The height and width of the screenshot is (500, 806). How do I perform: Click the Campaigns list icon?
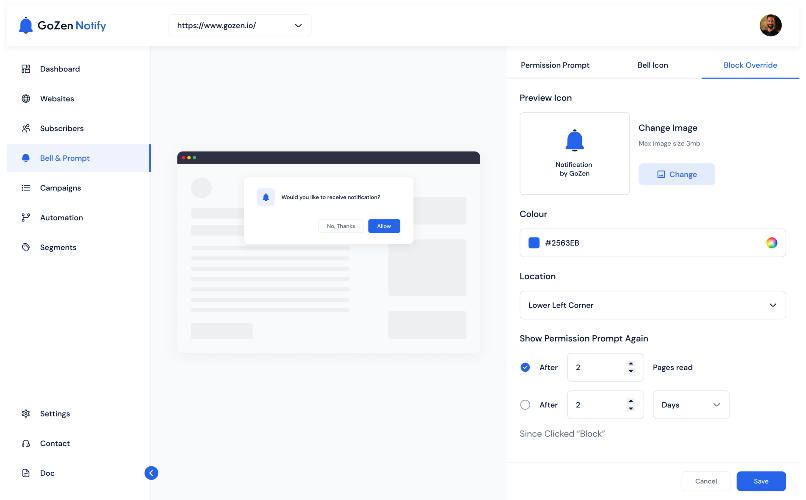click(26, 188)
